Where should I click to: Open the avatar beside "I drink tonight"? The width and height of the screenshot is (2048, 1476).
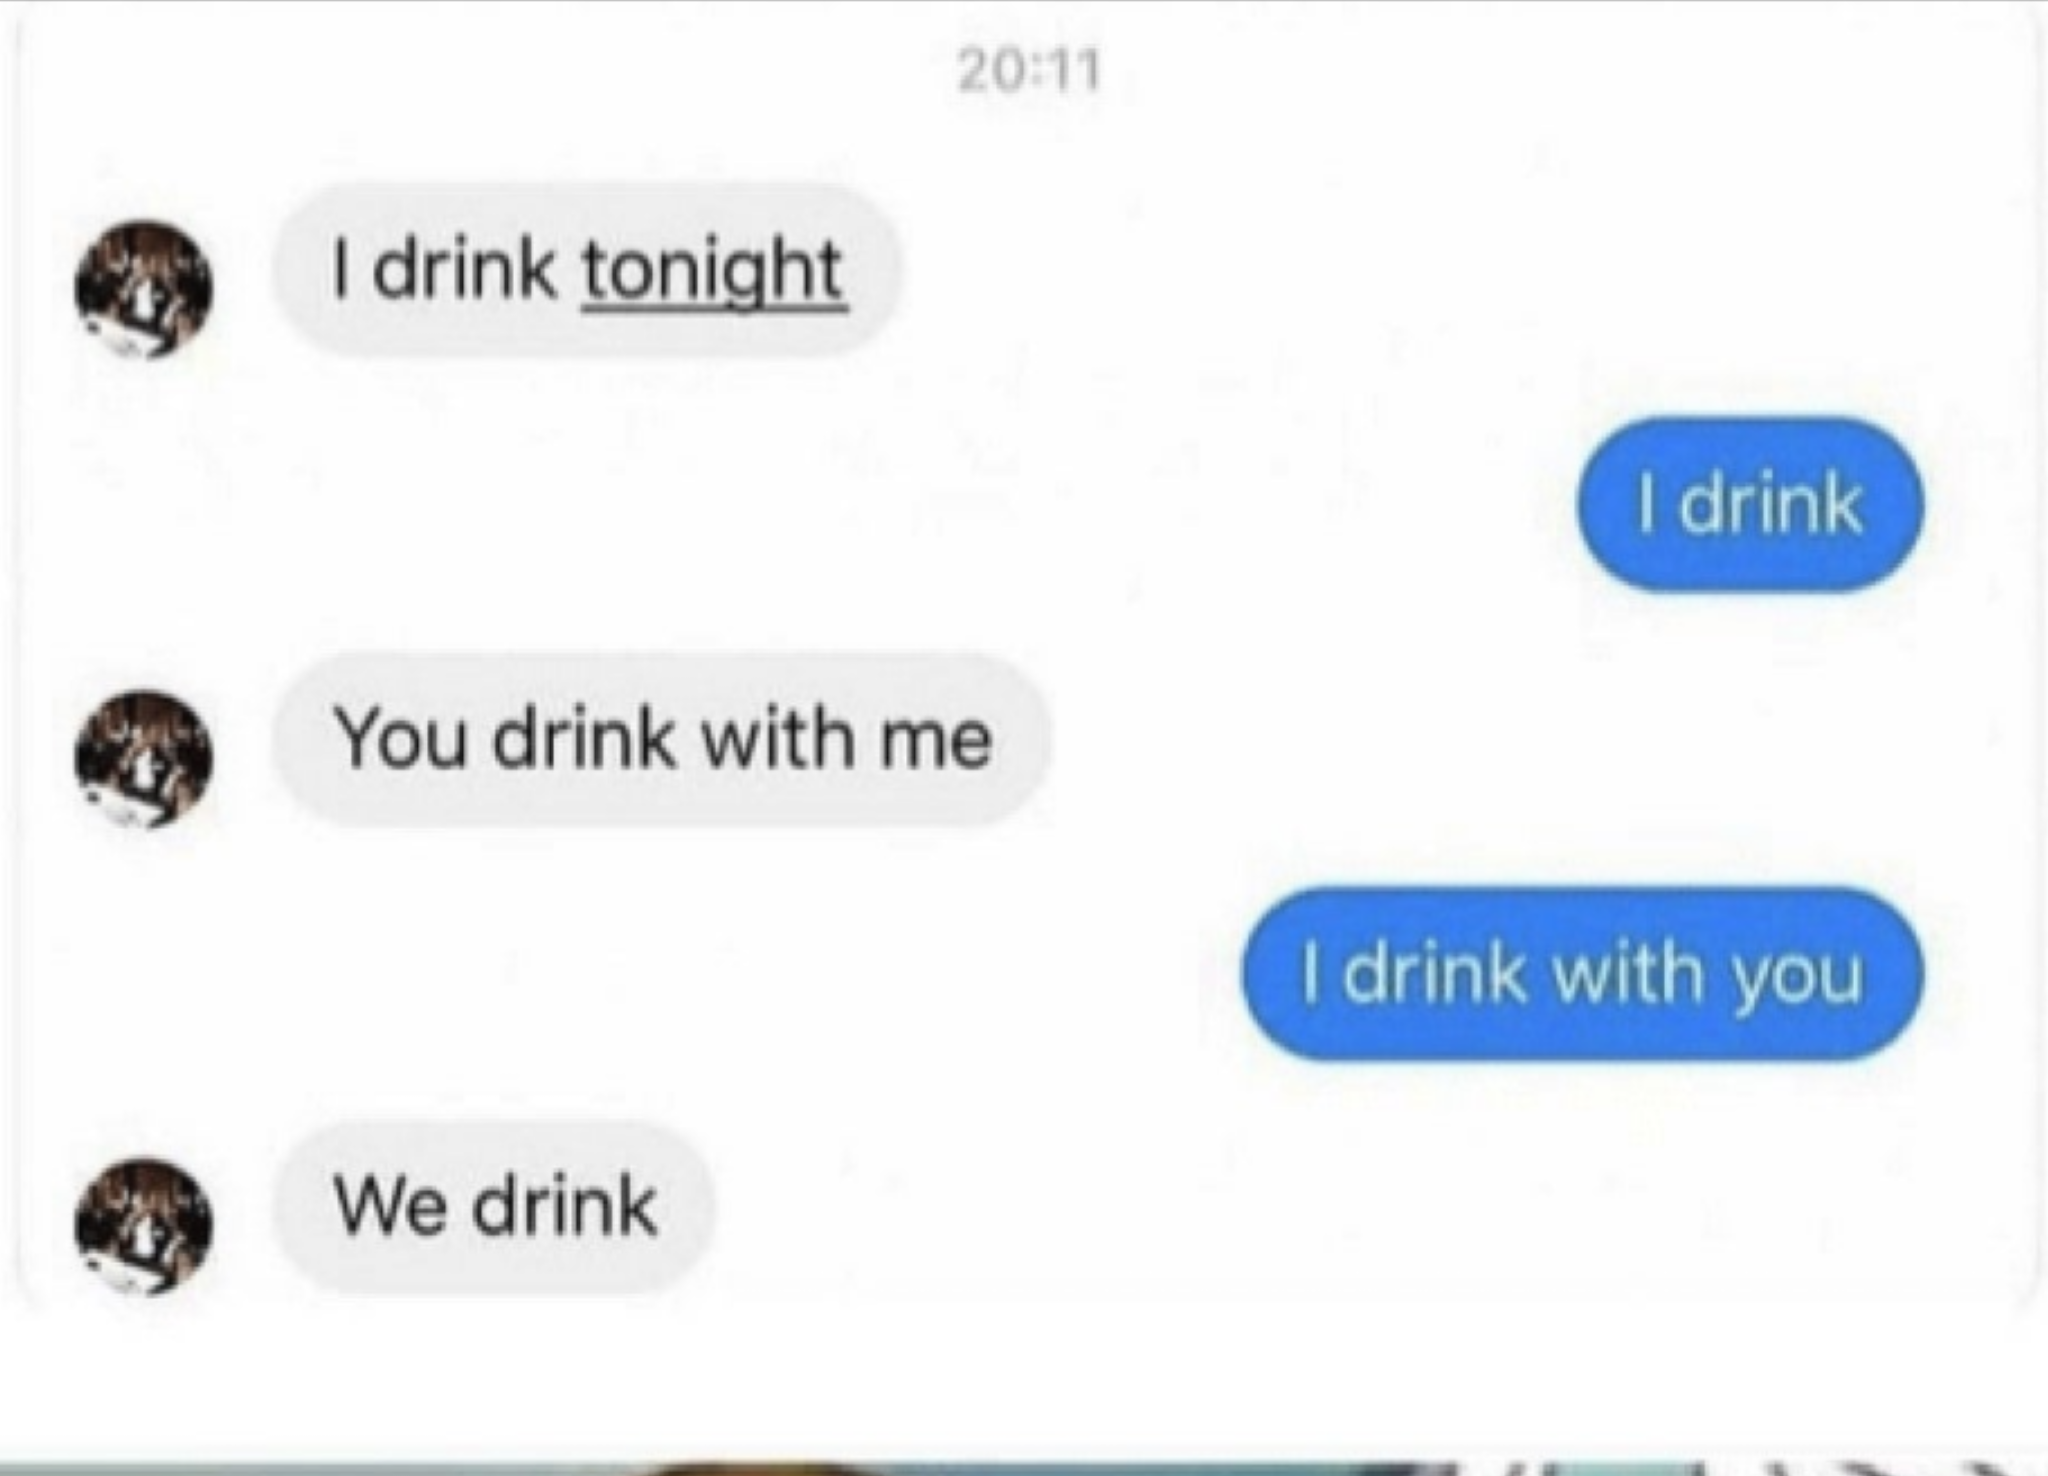(144, 289)
